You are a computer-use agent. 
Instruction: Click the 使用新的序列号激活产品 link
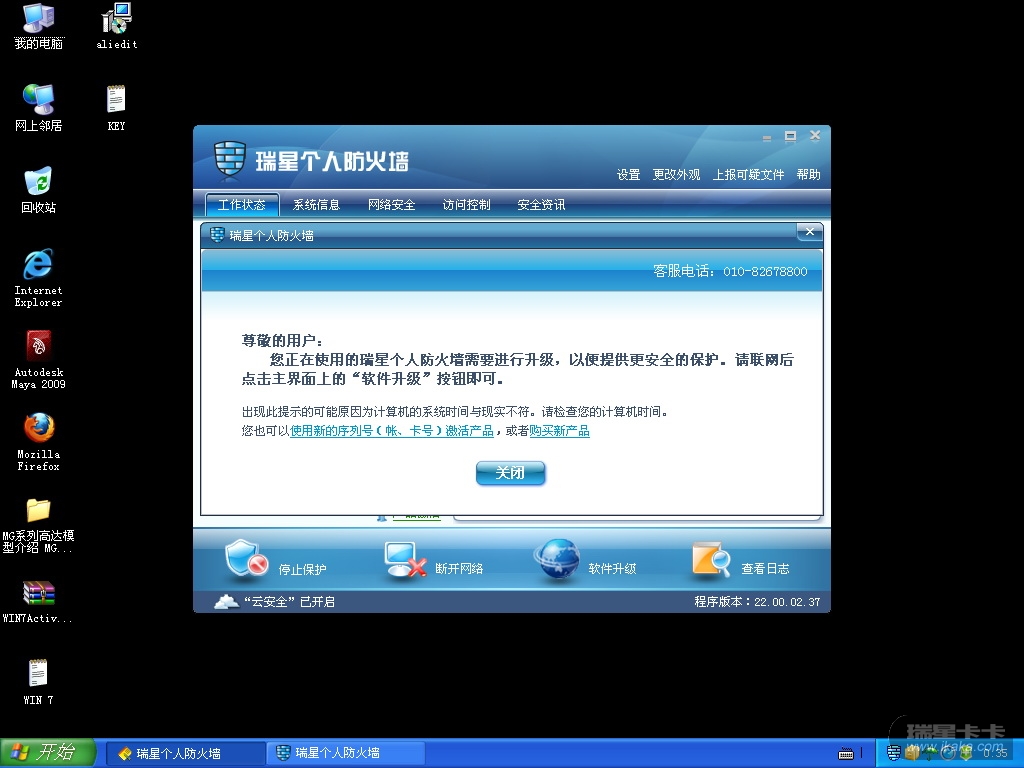(x=392, y=431)
